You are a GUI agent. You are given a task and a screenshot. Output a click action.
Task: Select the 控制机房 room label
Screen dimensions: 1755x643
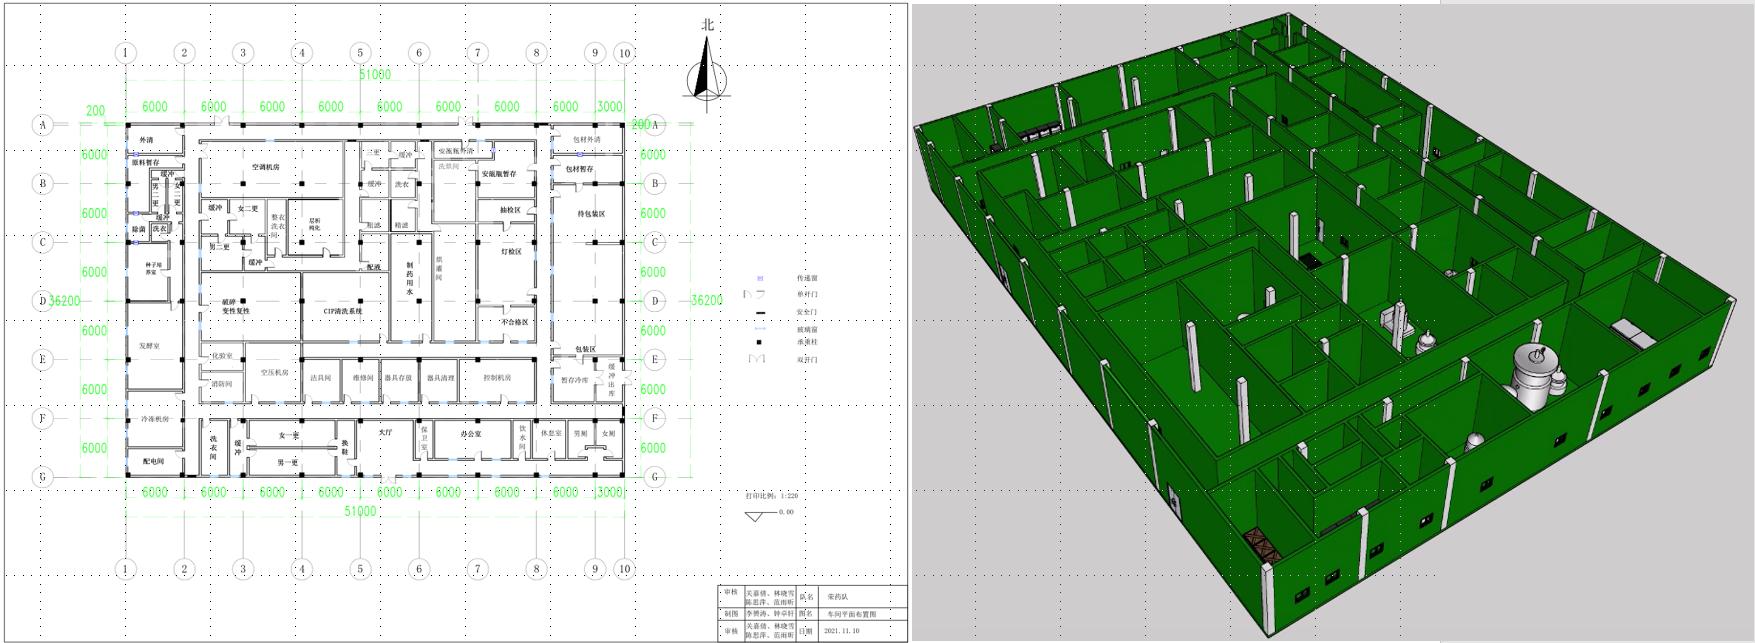click(497, 378)
